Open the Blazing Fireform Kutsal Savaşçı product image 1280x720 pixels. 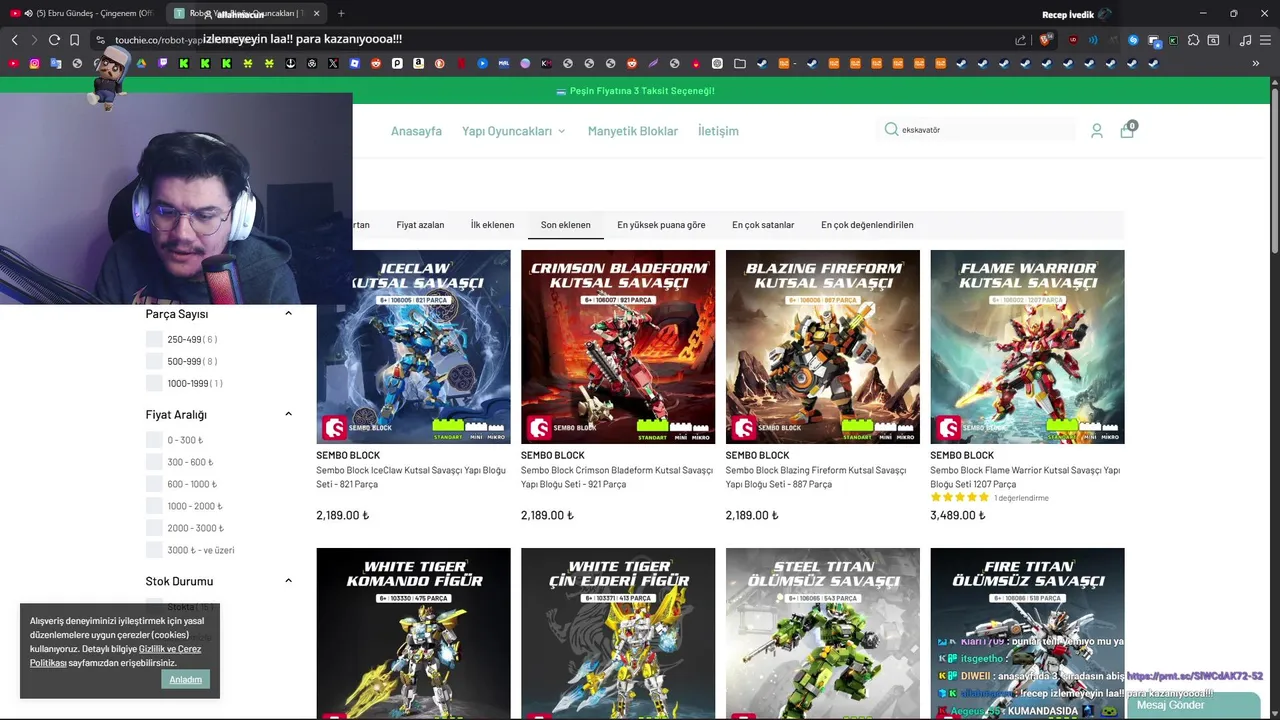point(823,347)
